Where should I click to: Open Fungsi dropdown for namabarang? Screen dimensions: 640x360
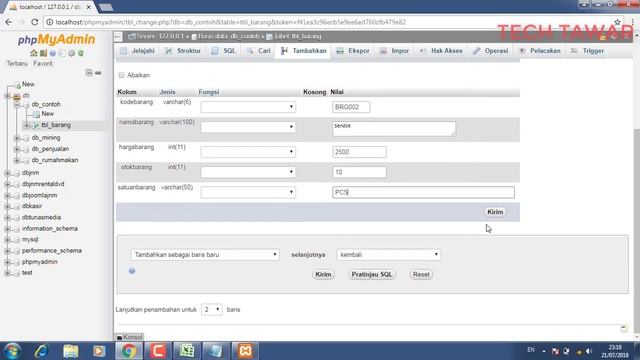[248, 127]
